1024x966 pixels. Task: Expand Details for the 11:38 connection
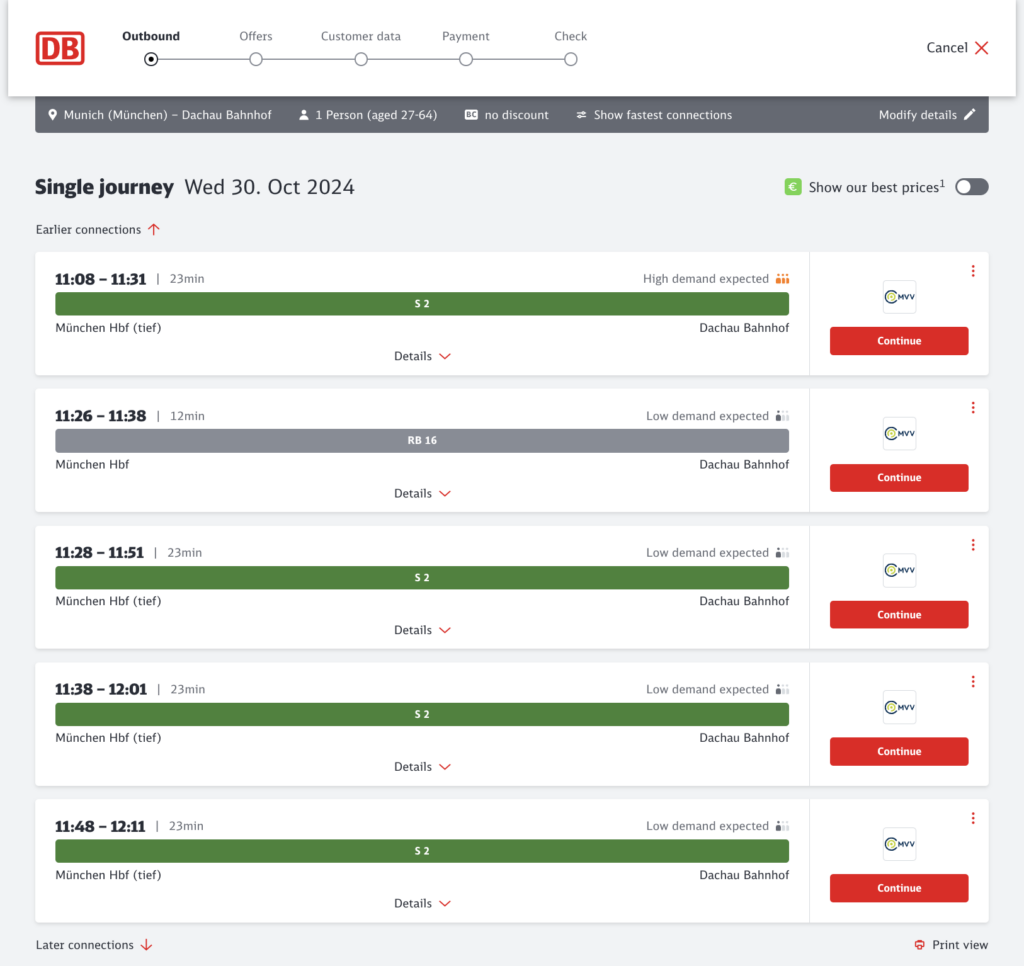tap(422, 767)
